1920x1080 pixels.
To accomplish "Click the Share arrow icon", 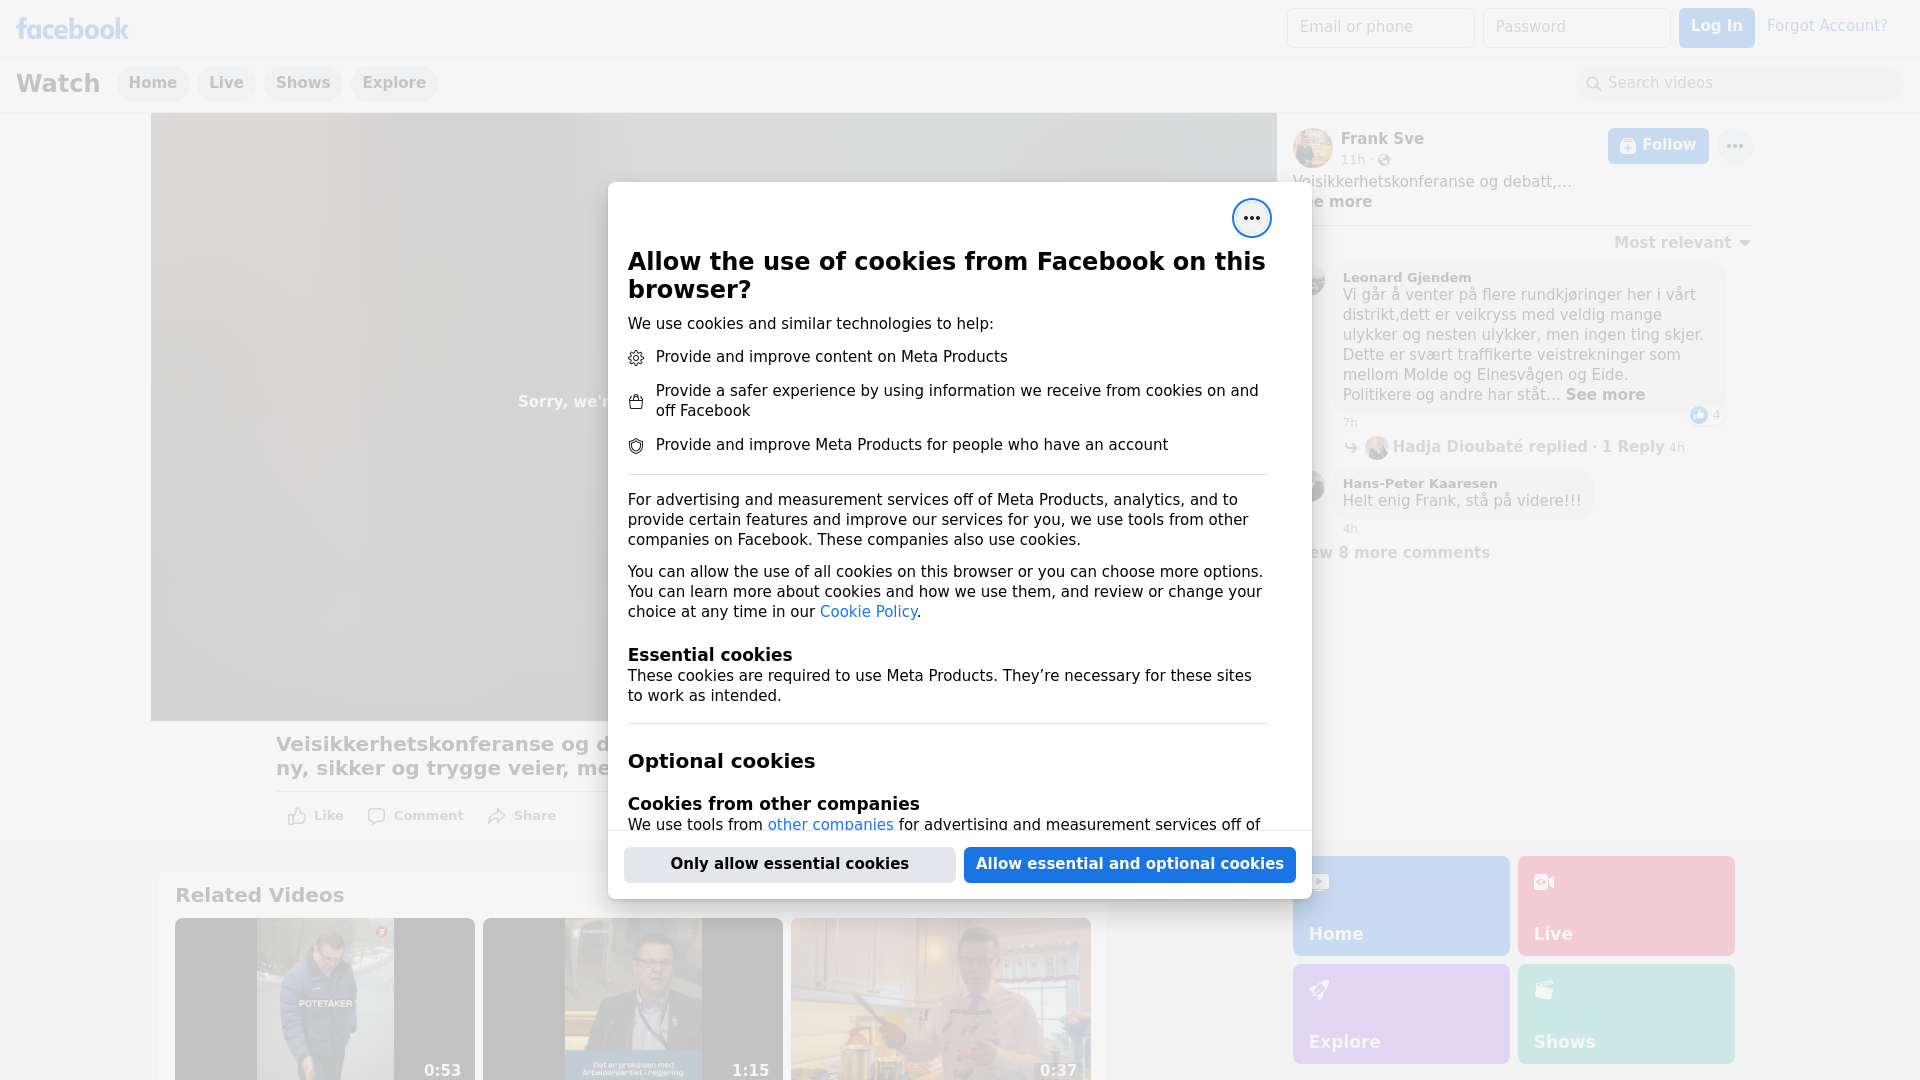I will tap(497, 816).
